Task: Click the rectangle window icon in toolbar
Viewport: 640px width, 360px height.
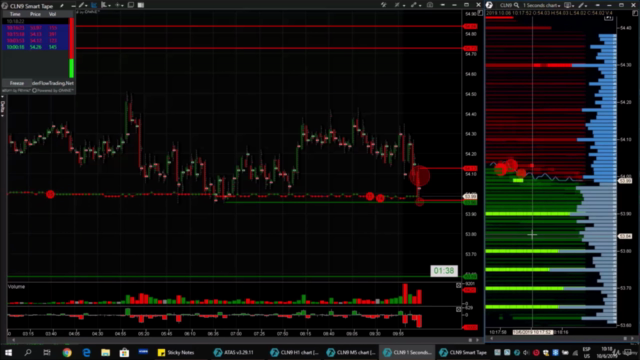Action: point(131,5)
